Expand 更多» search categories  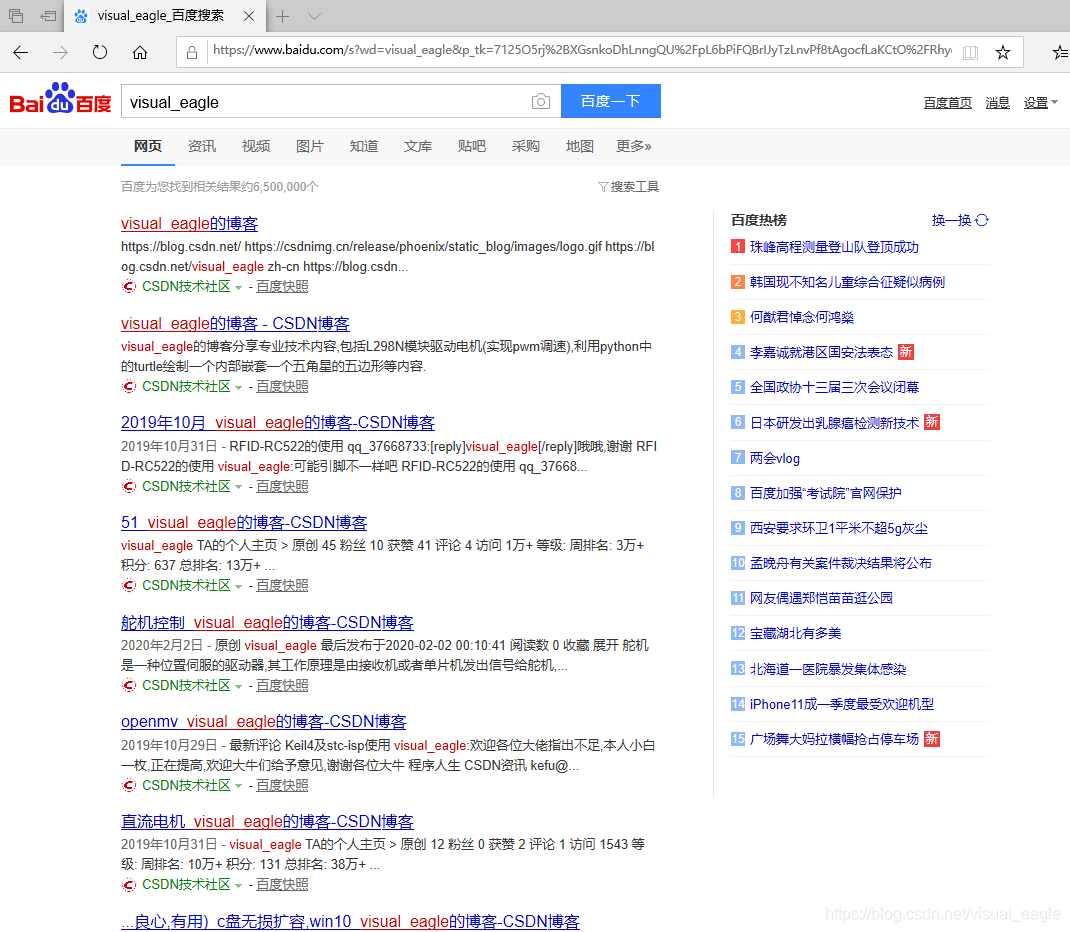point(633,146)
